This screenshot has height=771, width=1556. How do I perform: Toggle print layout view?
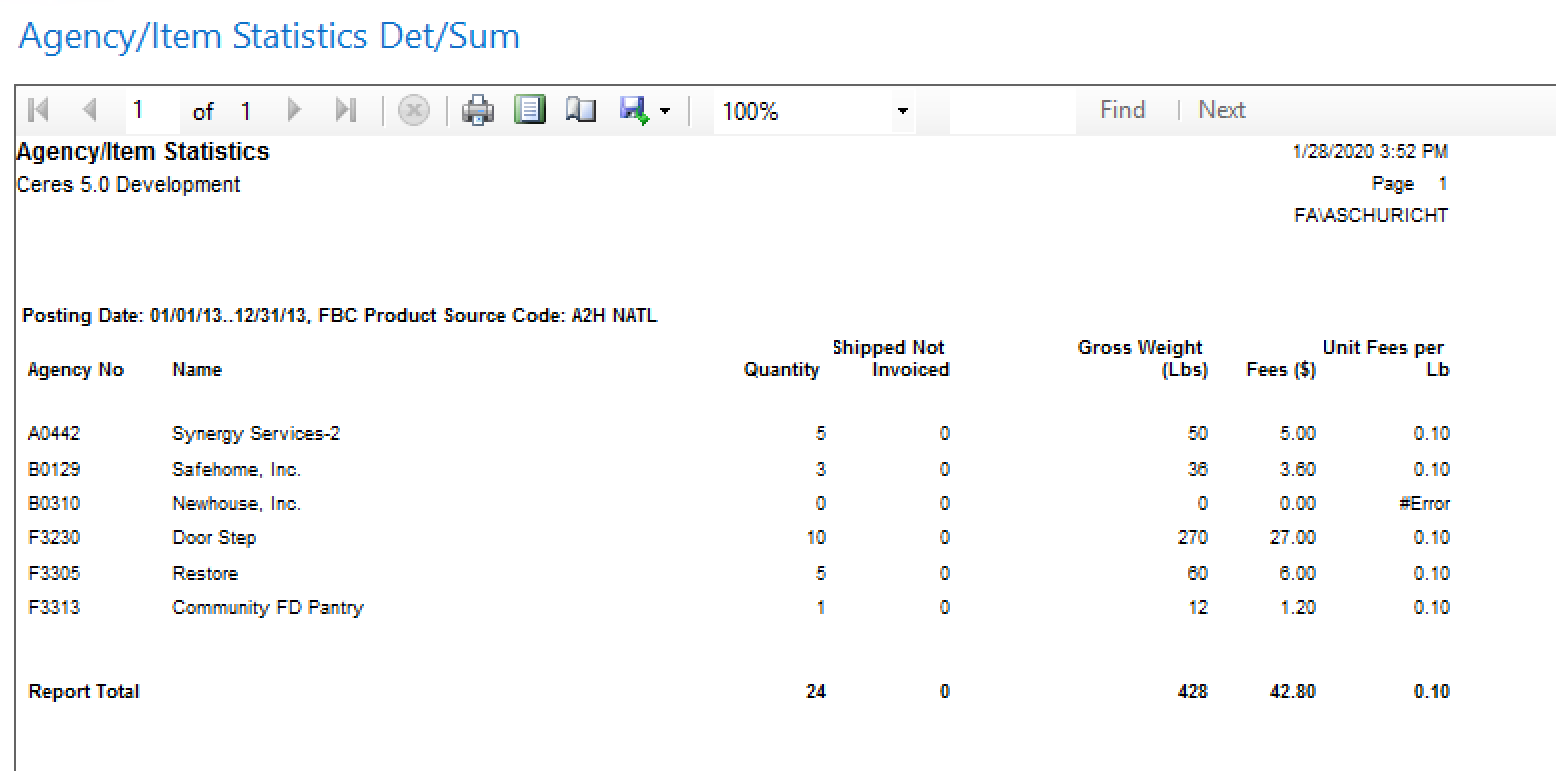[x=530, y=110]
